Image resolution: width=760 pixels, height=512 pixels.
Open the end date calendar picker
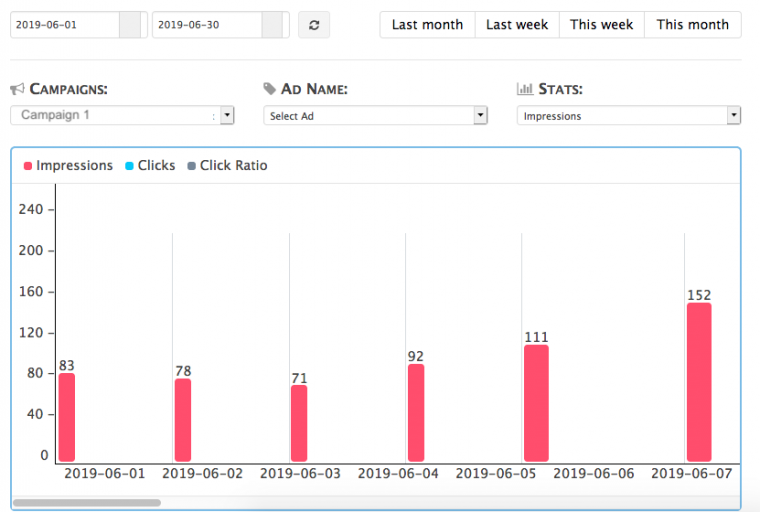click(272, 25)
